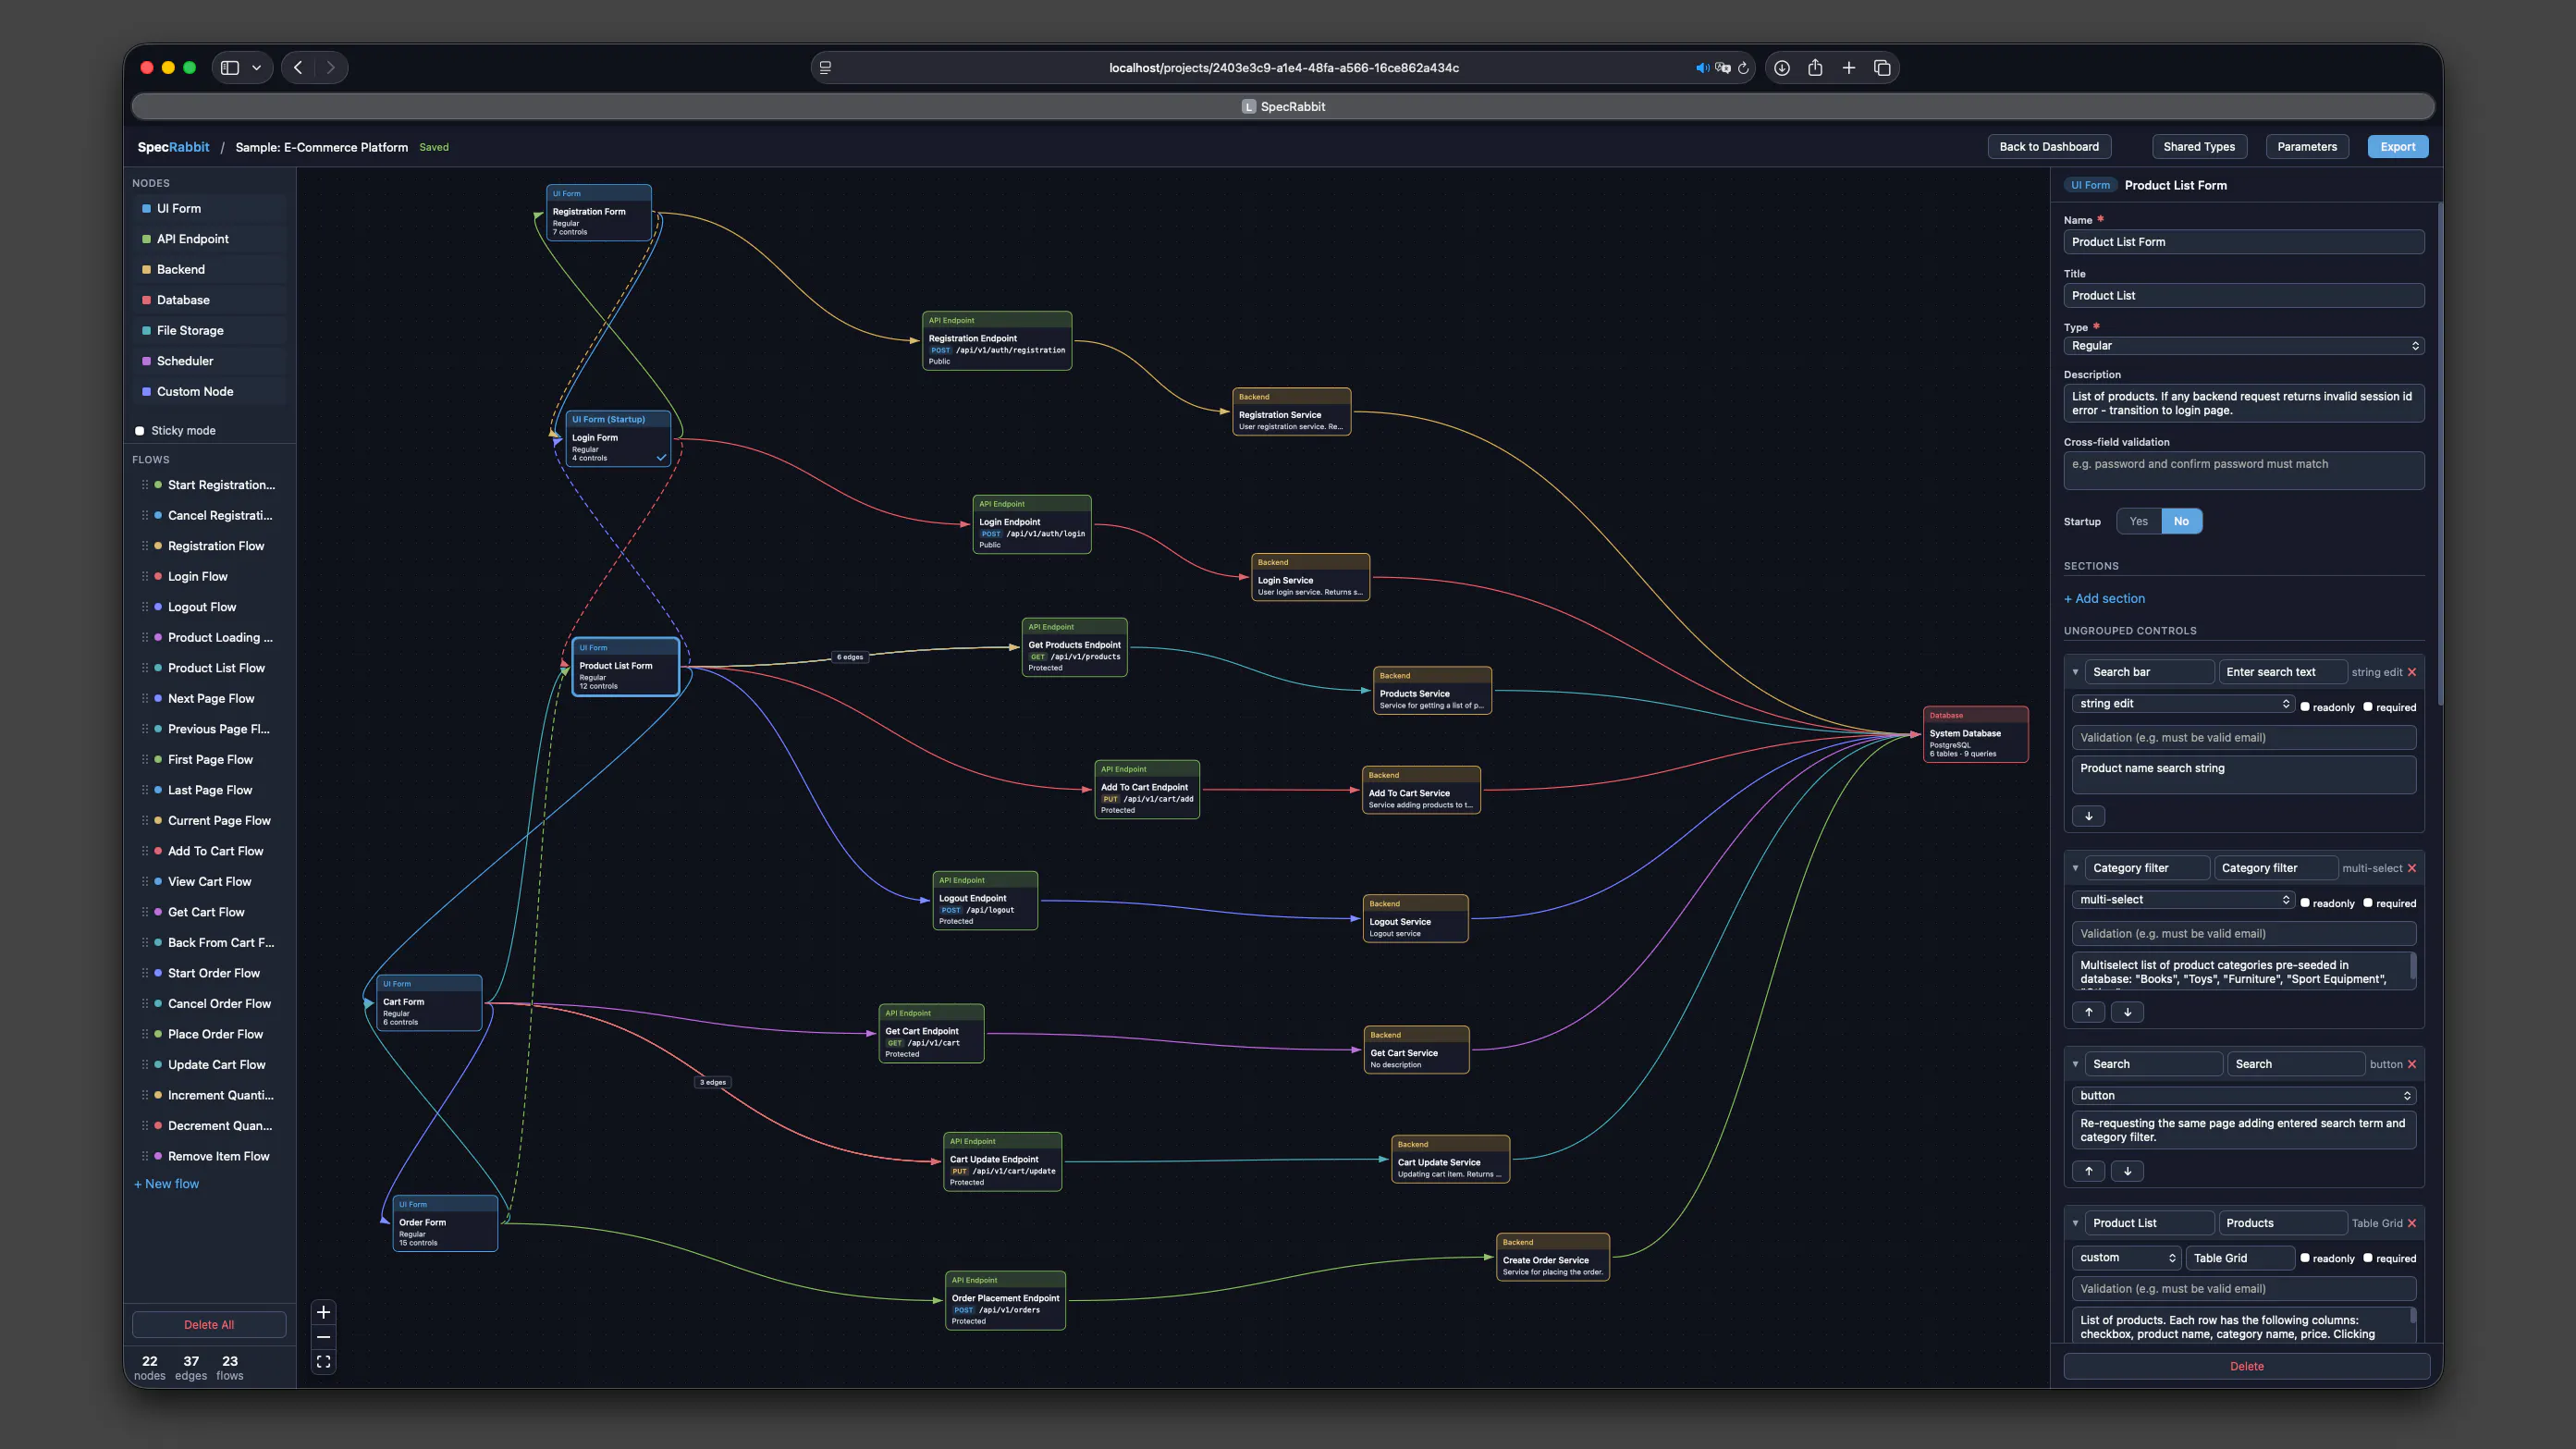Image resolution: width=2576 pixels, height=1449 pixels.
Task: Remove the Search bar control
Action: pyautogui.click(x=2412, y=672)
